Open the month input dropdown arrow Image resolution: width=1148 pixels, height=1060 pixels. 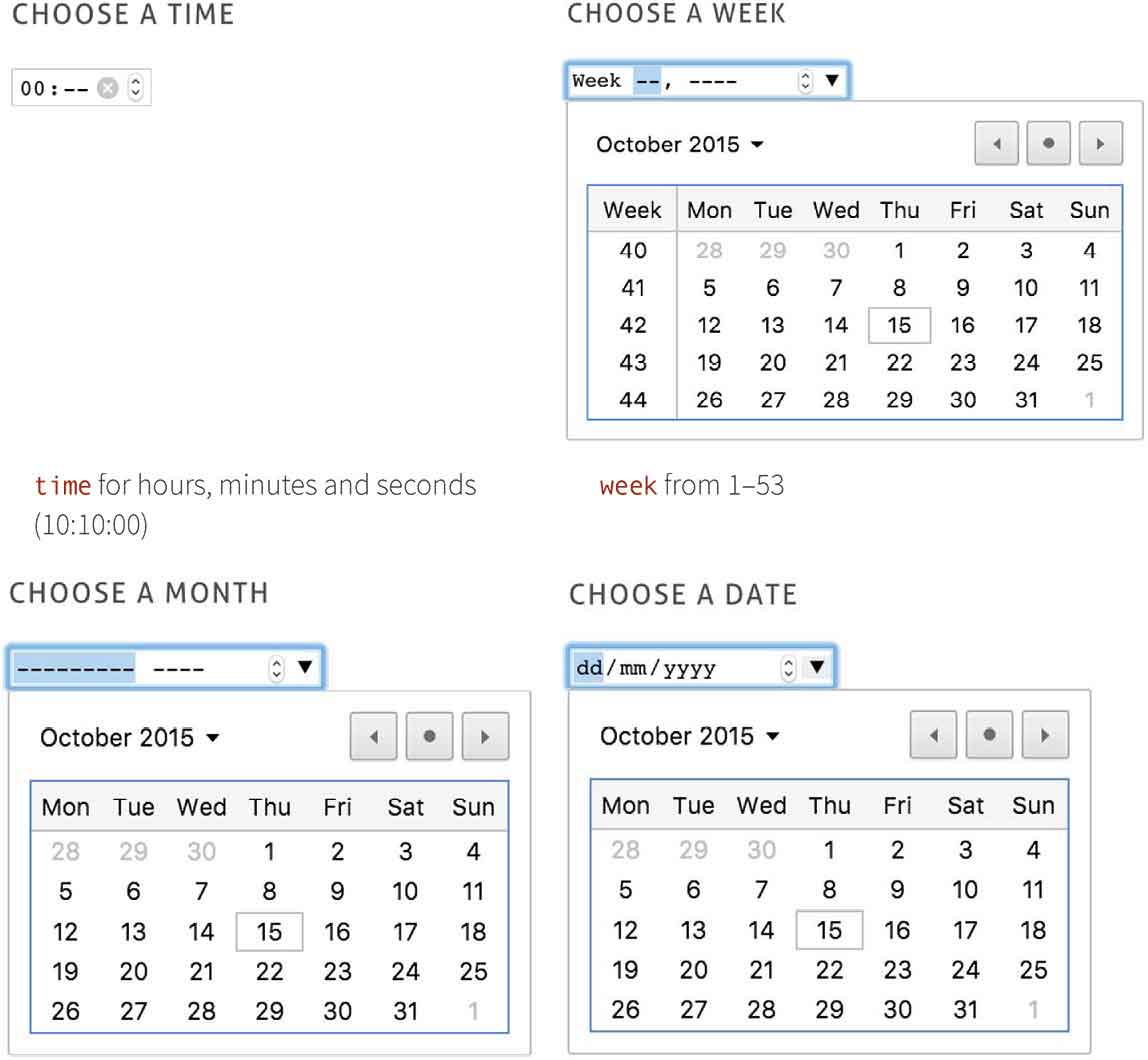pos(305,667)
